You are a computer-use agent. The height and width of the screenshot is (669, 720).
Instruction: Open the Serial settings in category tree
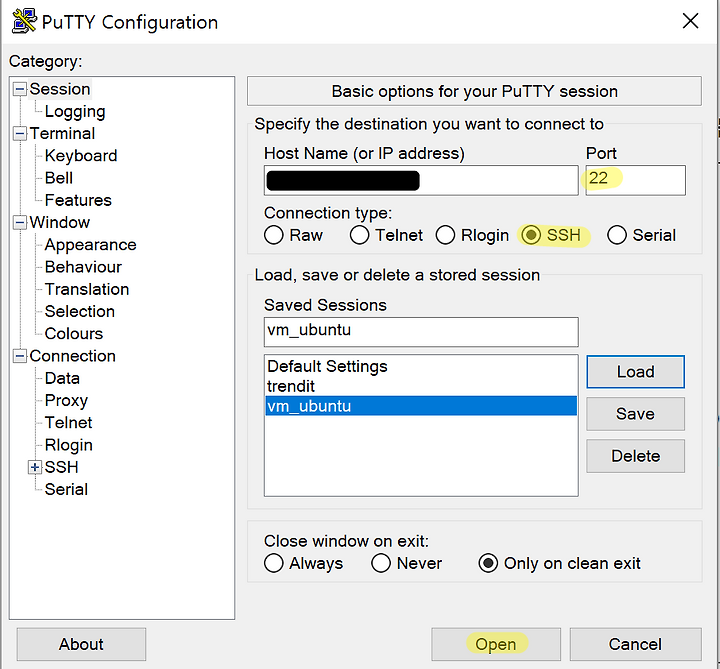(x=66, y=489)
